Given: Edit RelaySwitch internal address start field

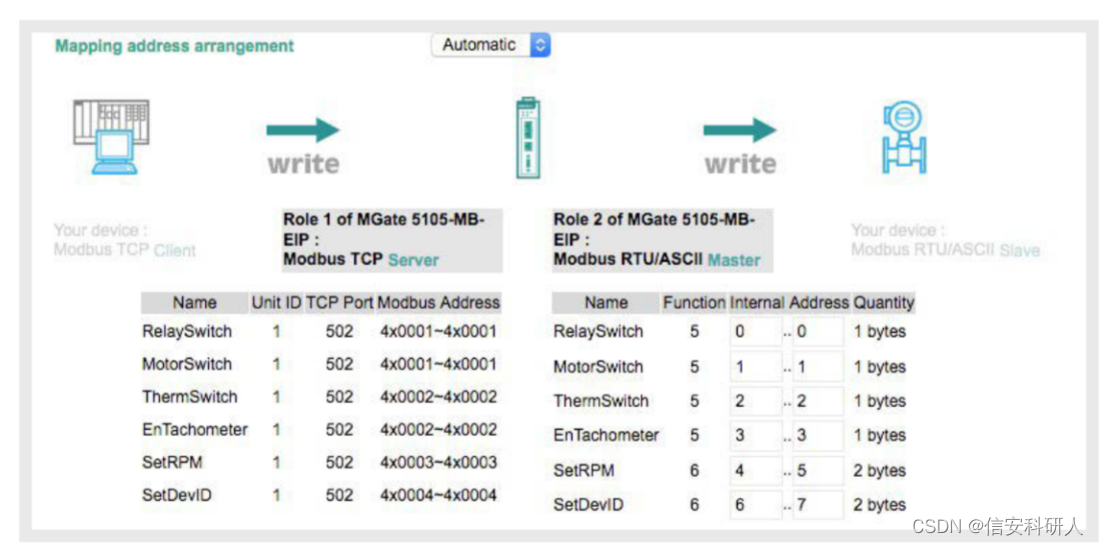Looking at the screenshot, I should pos(756,332).
